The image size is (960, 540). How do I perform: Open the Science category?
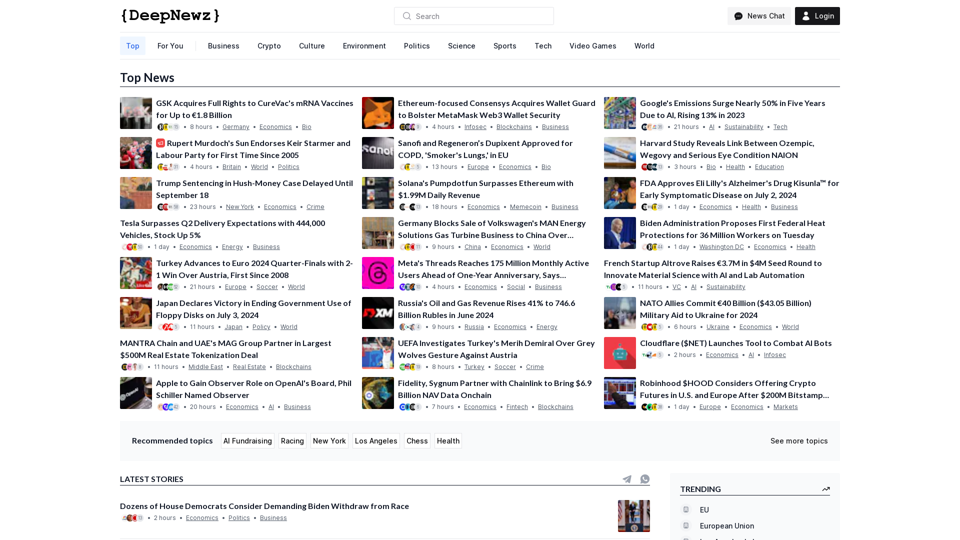click(461, 46)
